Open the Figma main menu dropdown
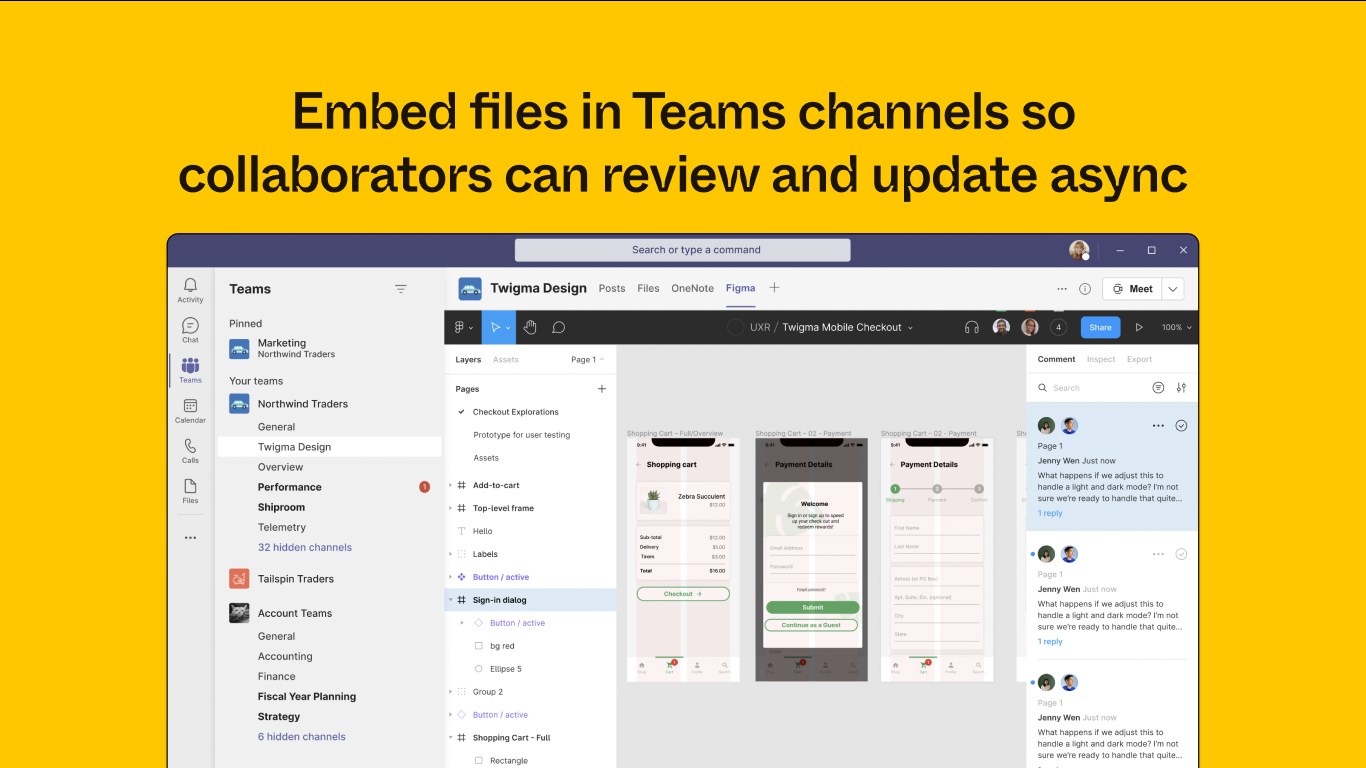This screenshot has width=1366, height=768. (x=464, y=327)
